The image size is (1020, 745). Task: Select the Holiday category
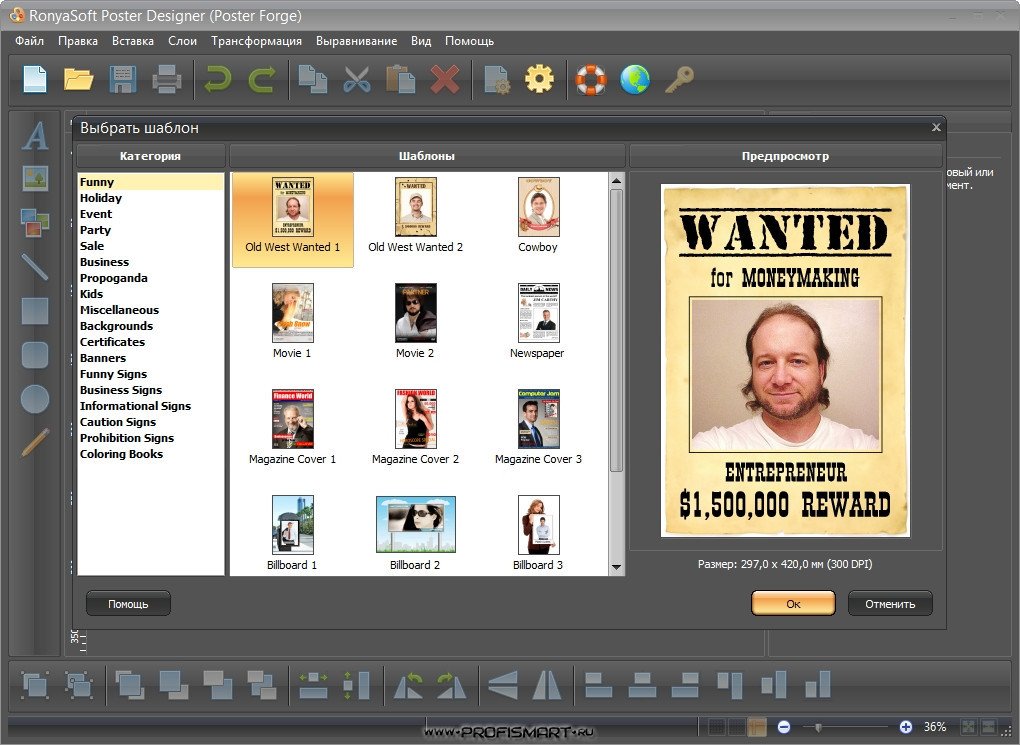pyautogui.click(x=101, y=198)
